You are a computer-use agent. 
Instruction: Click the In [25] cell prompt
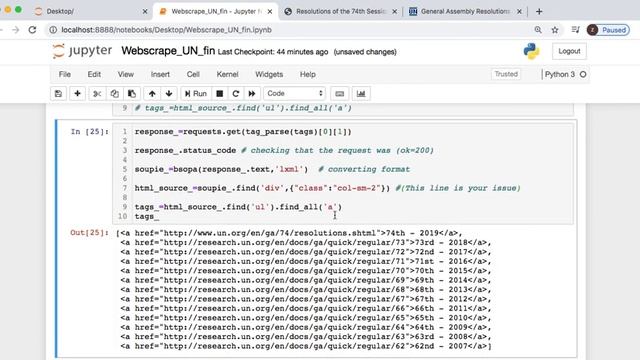[x=89, y=132]
